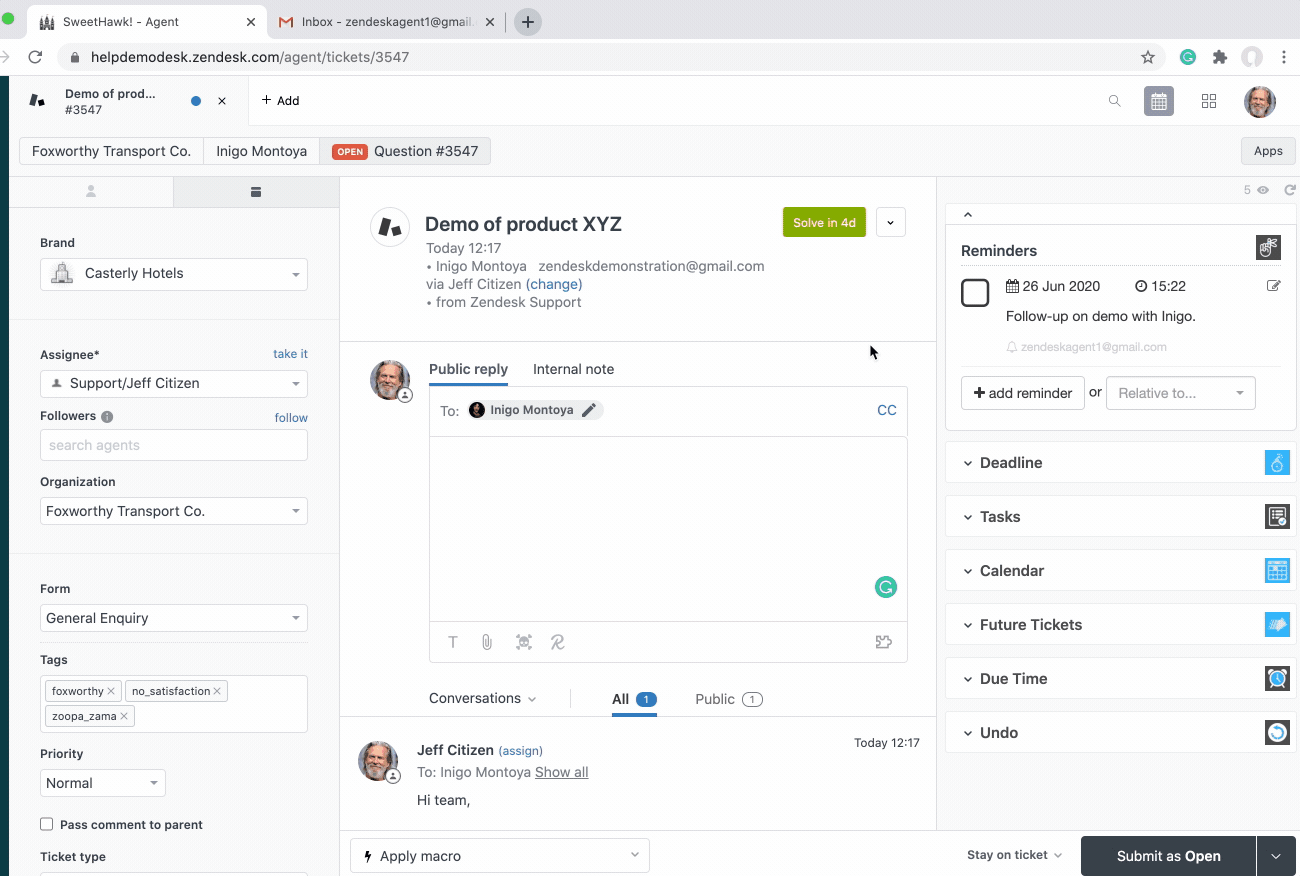The image size is (1300, 876).
Task: Edit the Inigo Montoya recipient pencil icon
Action: click(589, 410)
